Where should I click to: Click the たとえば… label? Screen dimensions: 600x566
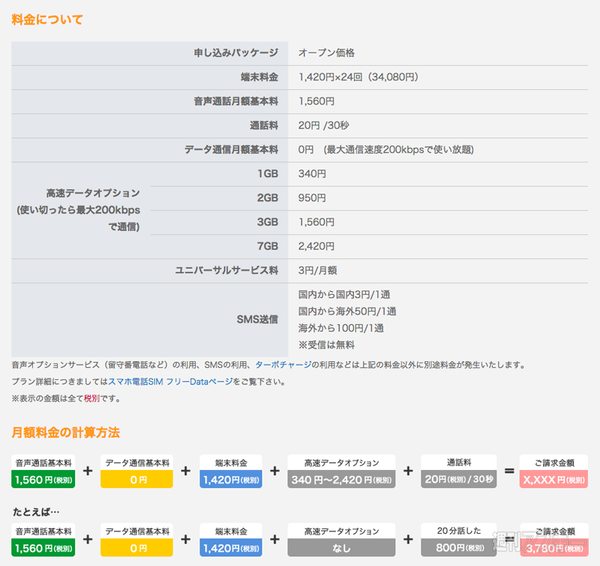point(36,512)
